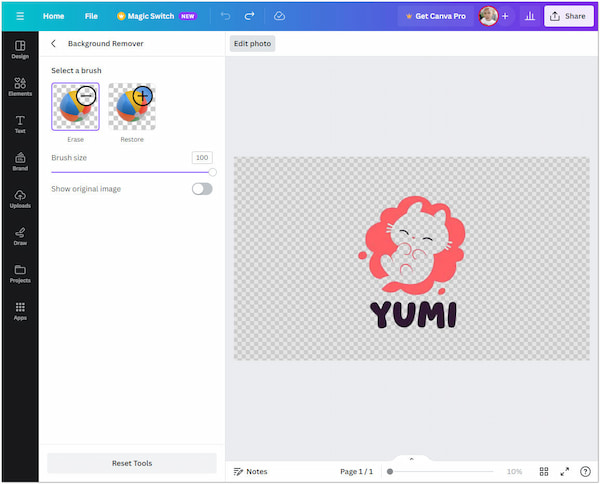
Task: Expand the page thumbnails chevron
Action: (411, 458)
